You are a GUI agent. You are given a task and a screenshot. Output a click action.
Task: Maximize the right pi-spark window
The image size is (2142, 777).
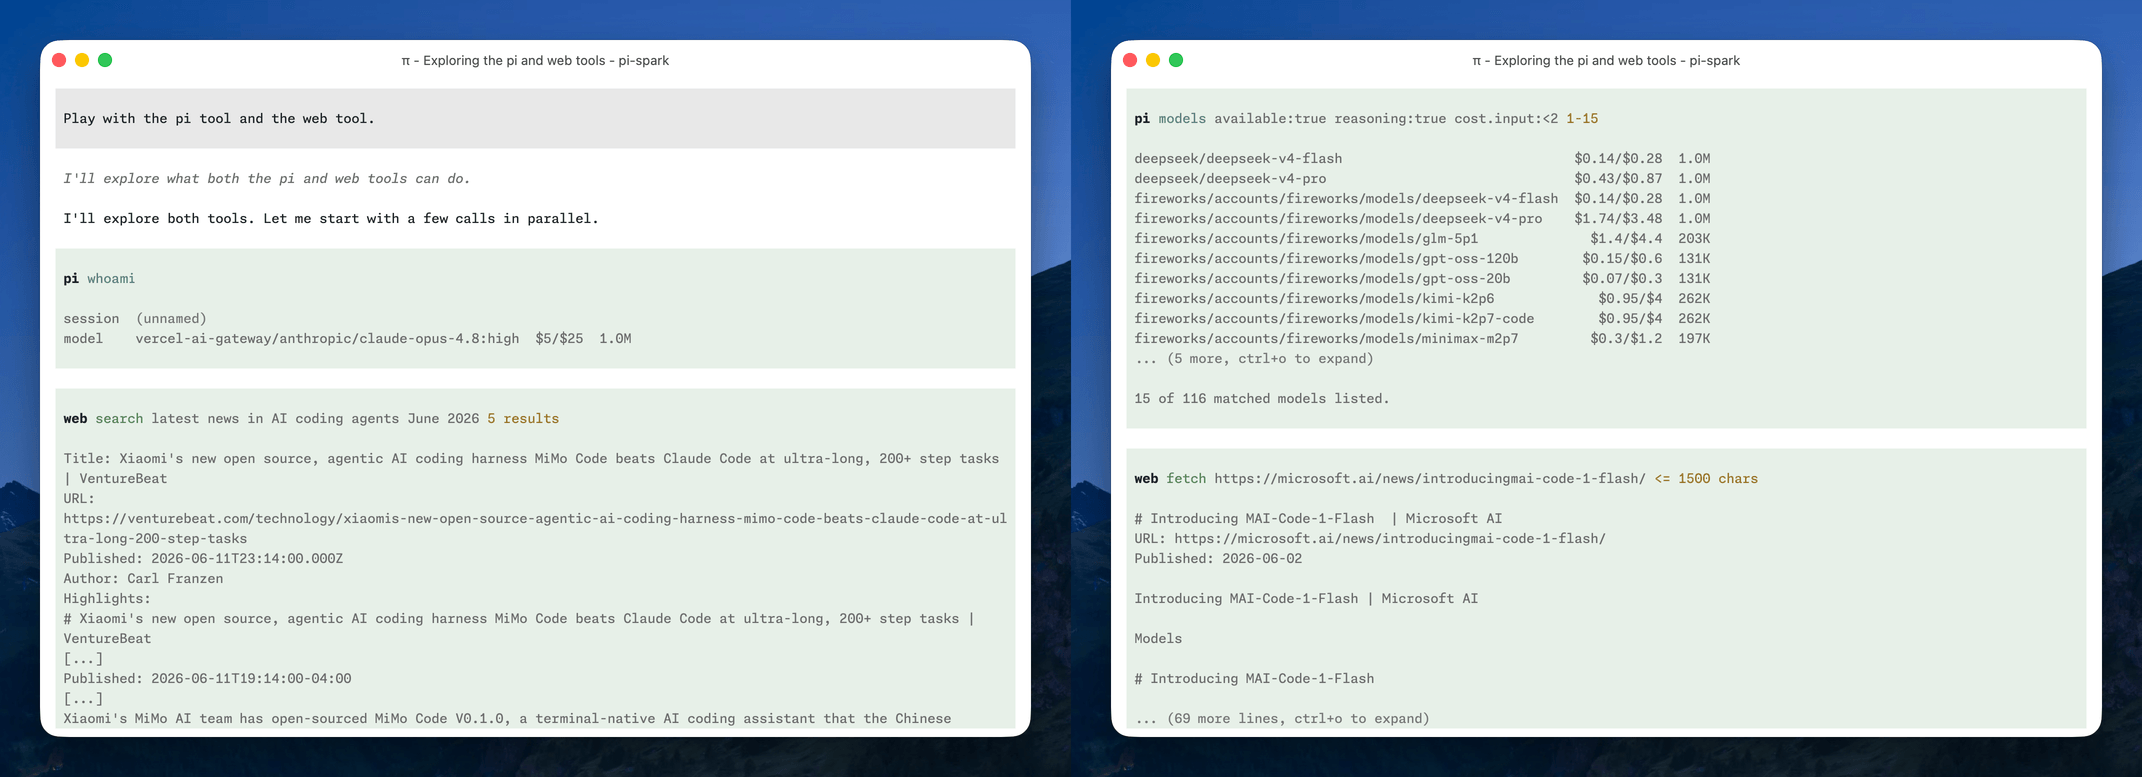(x=1176, y=60)
